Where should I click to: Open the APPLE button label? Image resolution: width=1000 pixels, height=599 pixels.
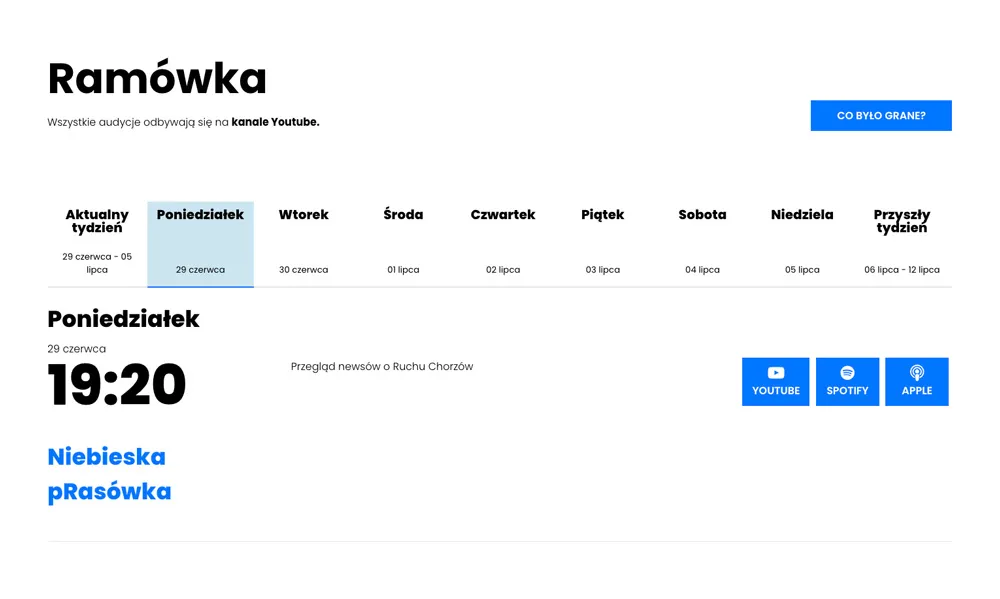[916, 390]
